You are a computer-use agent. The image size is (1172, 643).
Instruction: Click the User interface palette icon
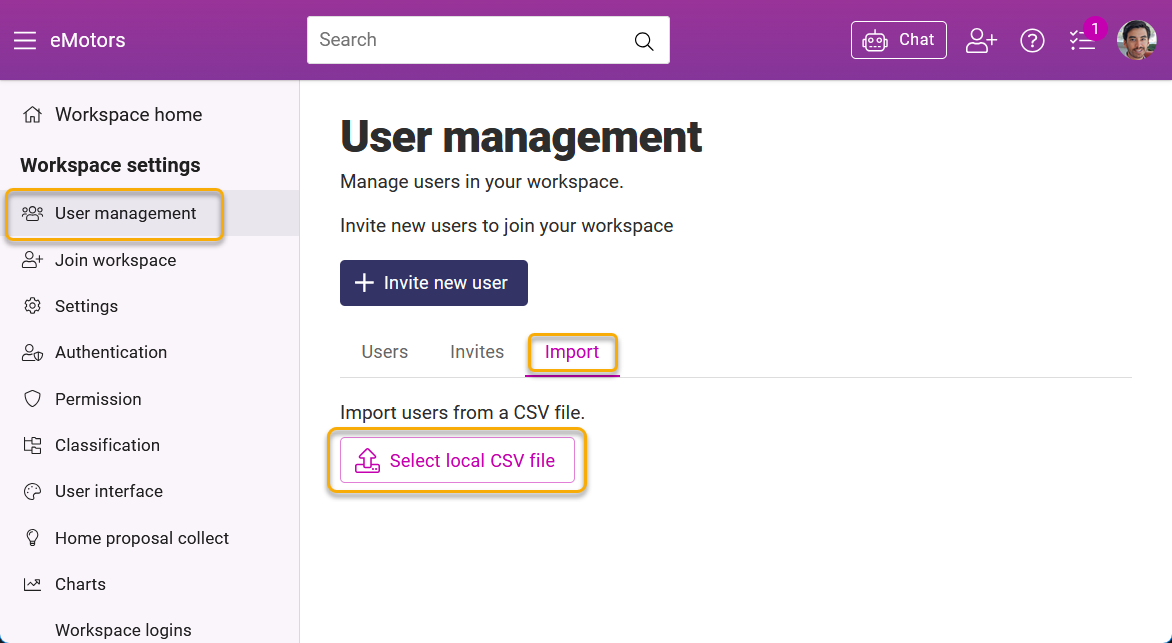tap(33, 491)
